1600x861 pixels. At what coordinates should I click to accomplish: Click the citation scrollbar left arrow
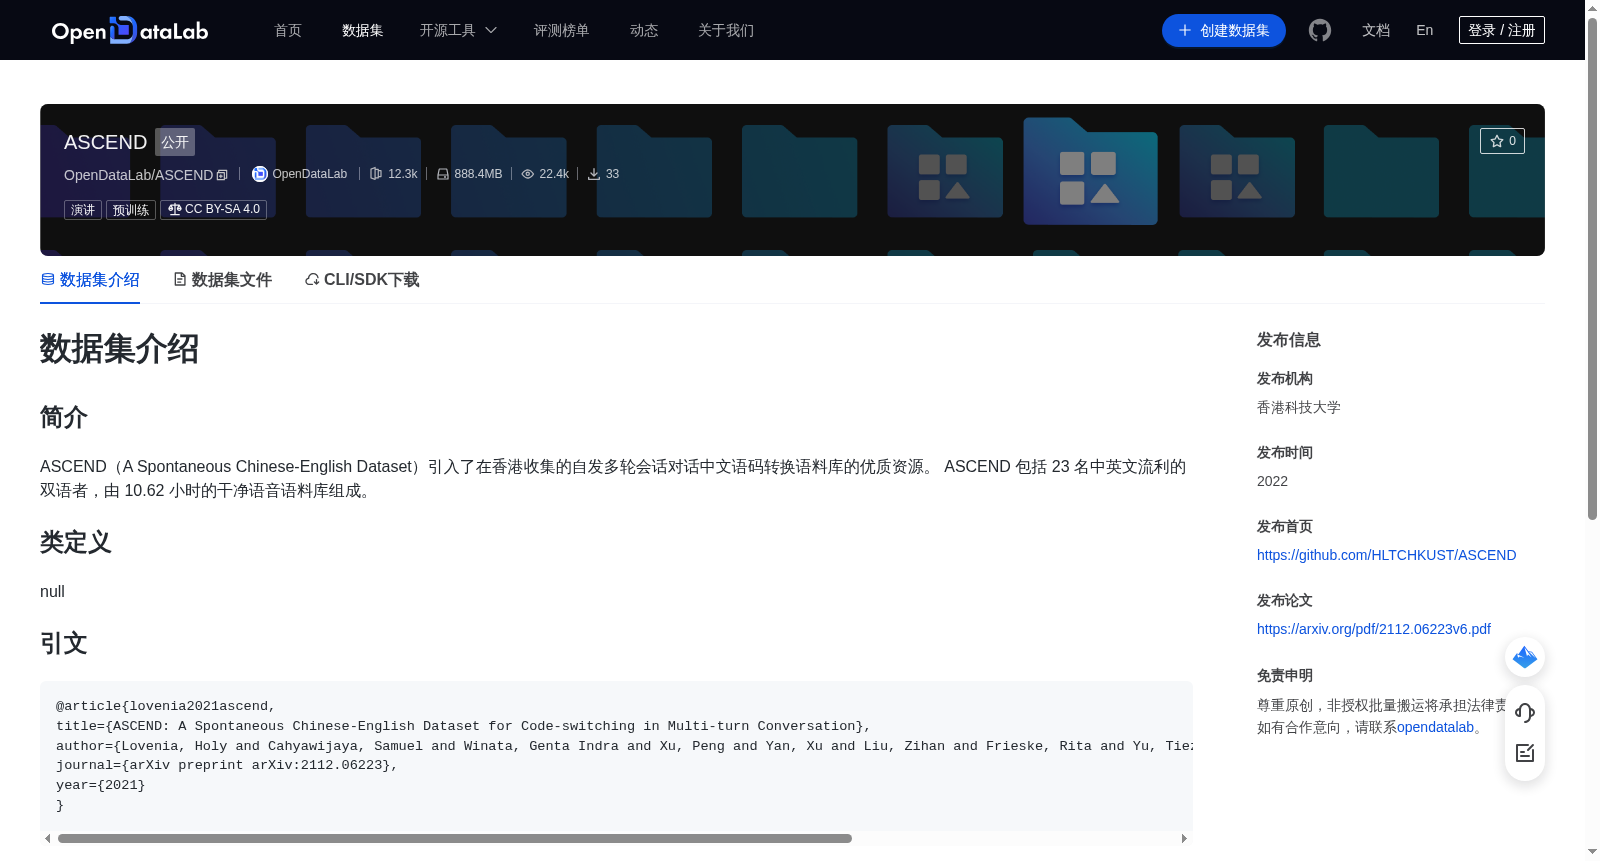click(x=47, y=838)
